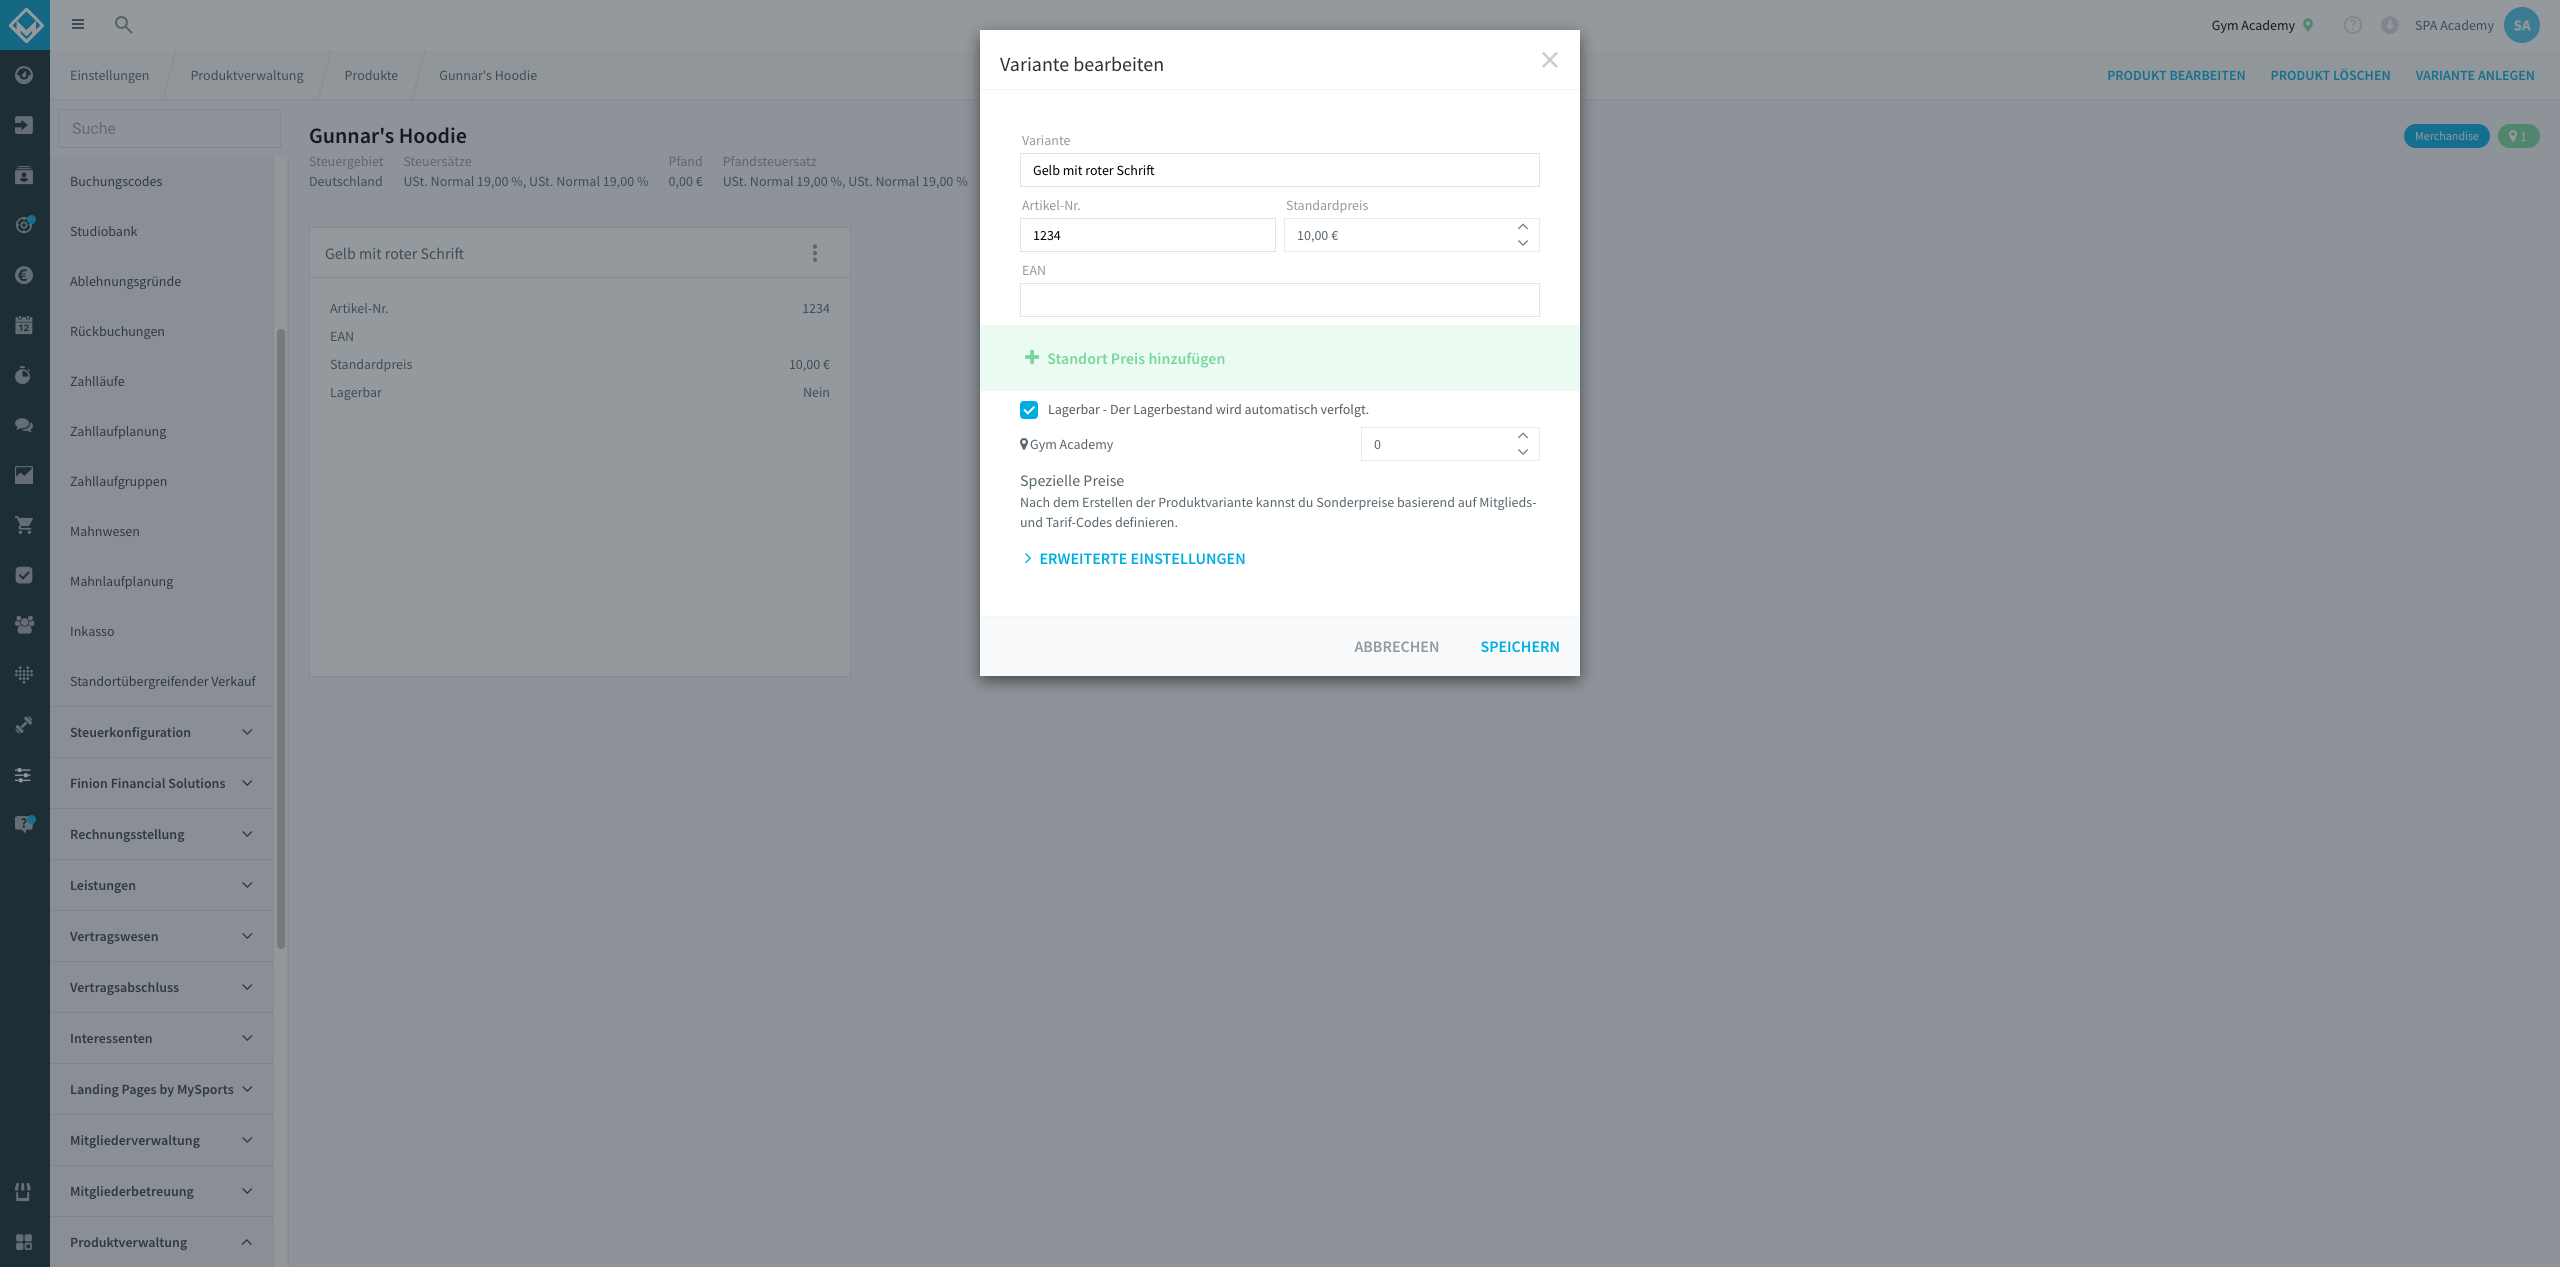Decrease Gym Academy stock with the down arrow
2560x1267 pixels.
[x=1523, y=452]
